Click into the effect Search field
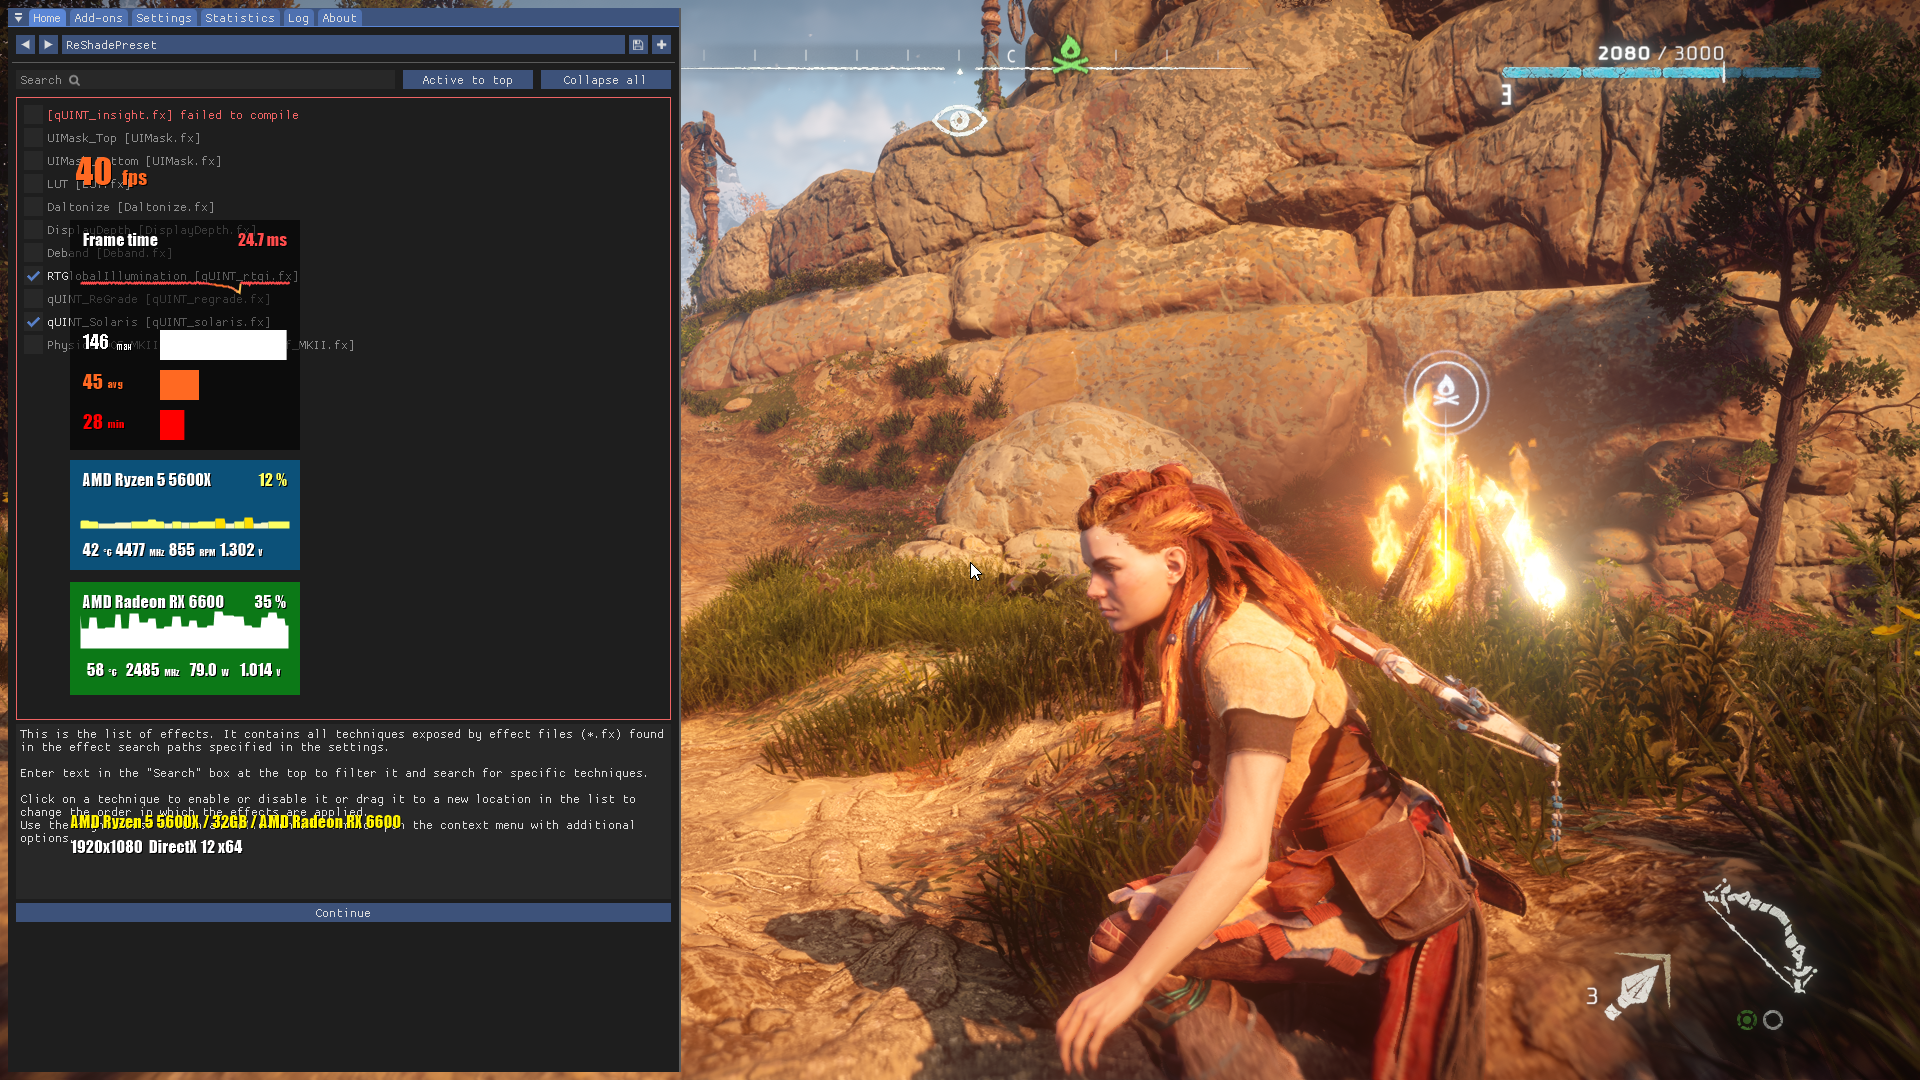Image resolution: width=1920 pixels, height=1080 pixels. 230,80
